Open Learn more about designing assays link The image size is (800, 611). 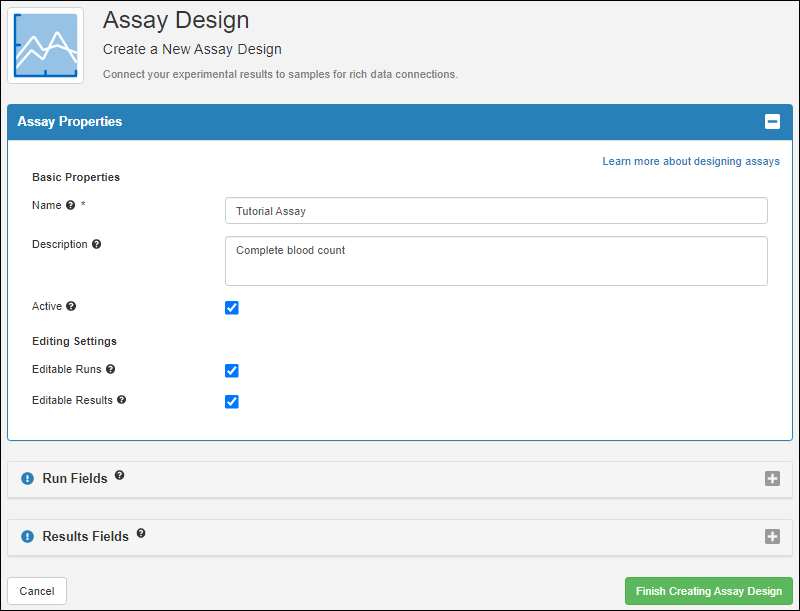coord(690,161)
